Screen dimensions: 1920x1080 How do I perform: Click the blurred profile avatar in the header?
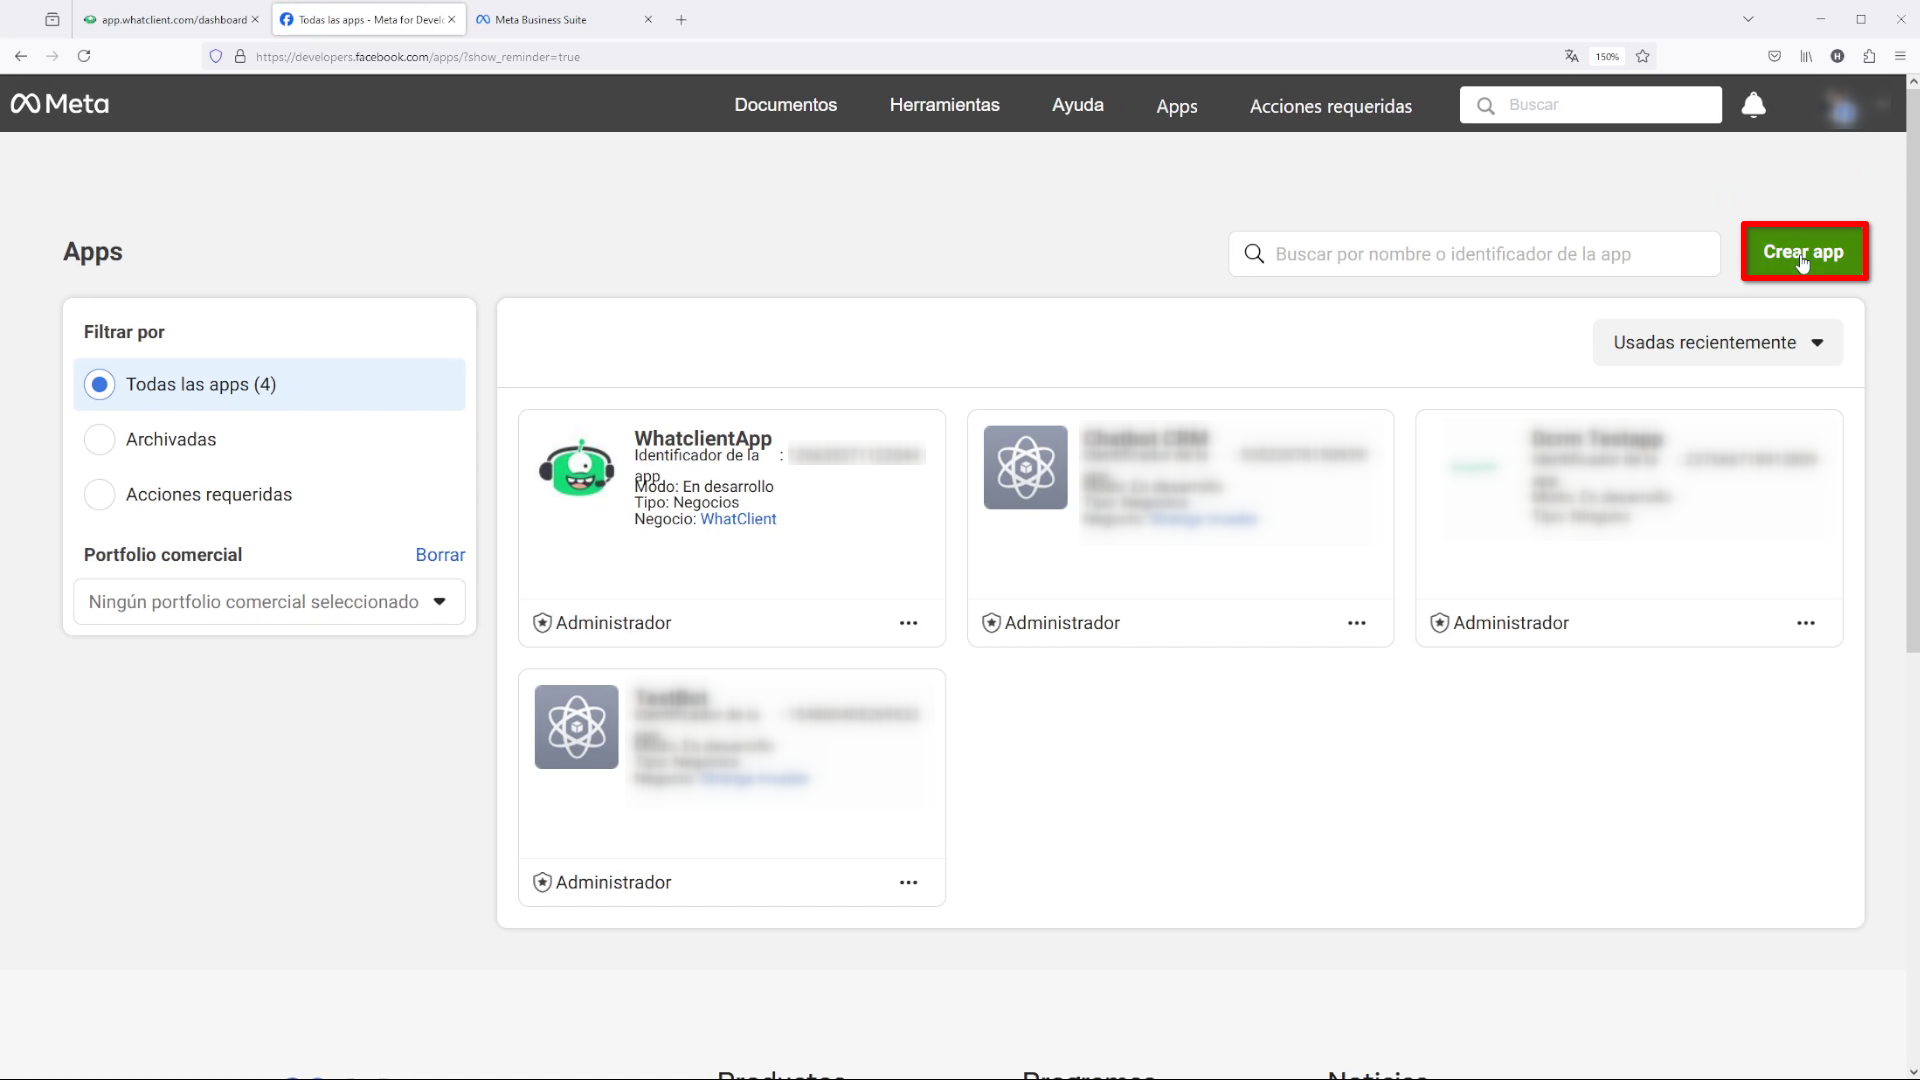1843,107
